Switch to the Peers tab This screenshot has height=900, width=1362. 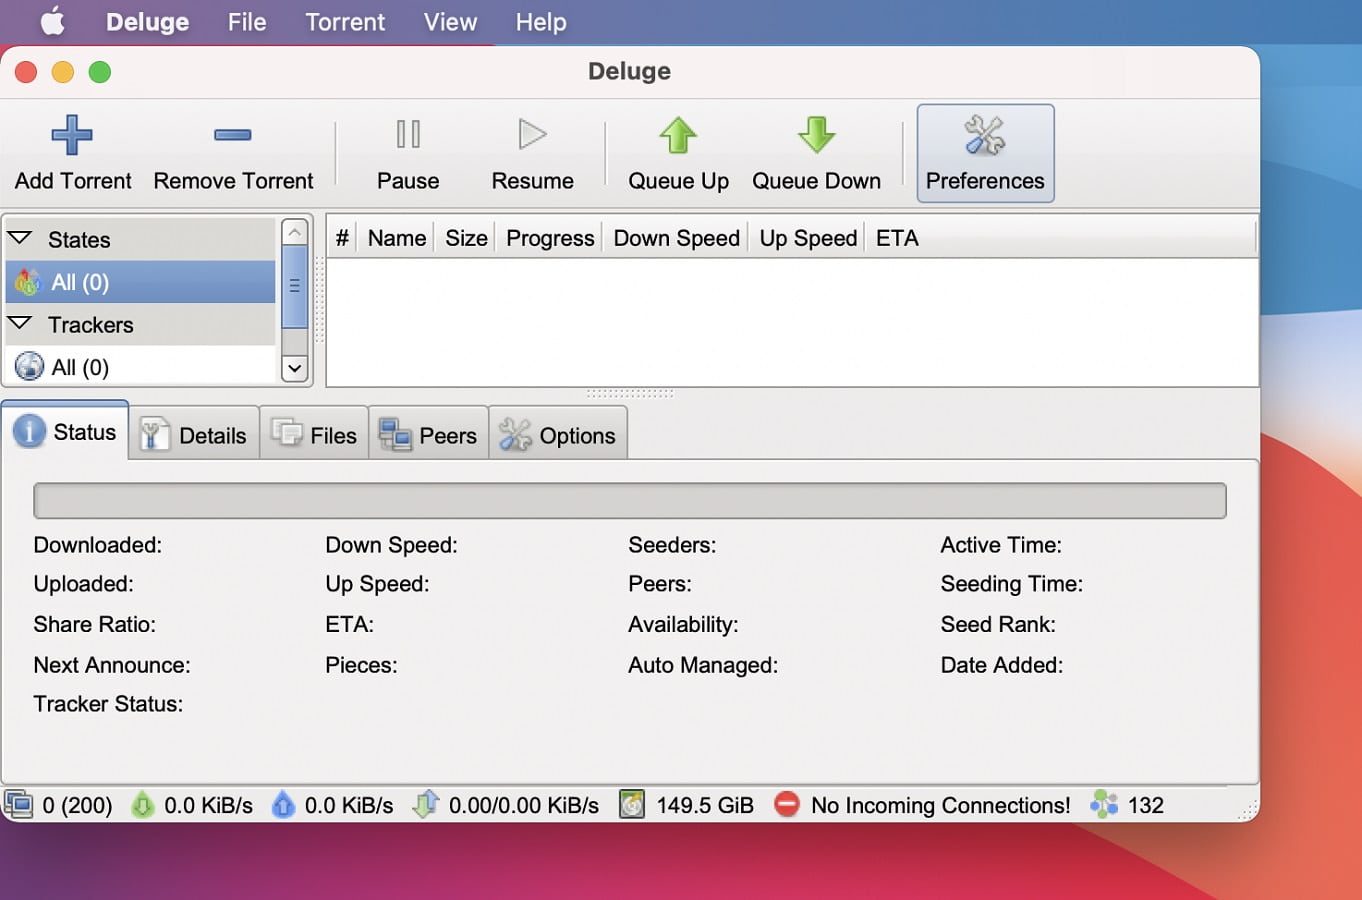[x=429, y=435]
